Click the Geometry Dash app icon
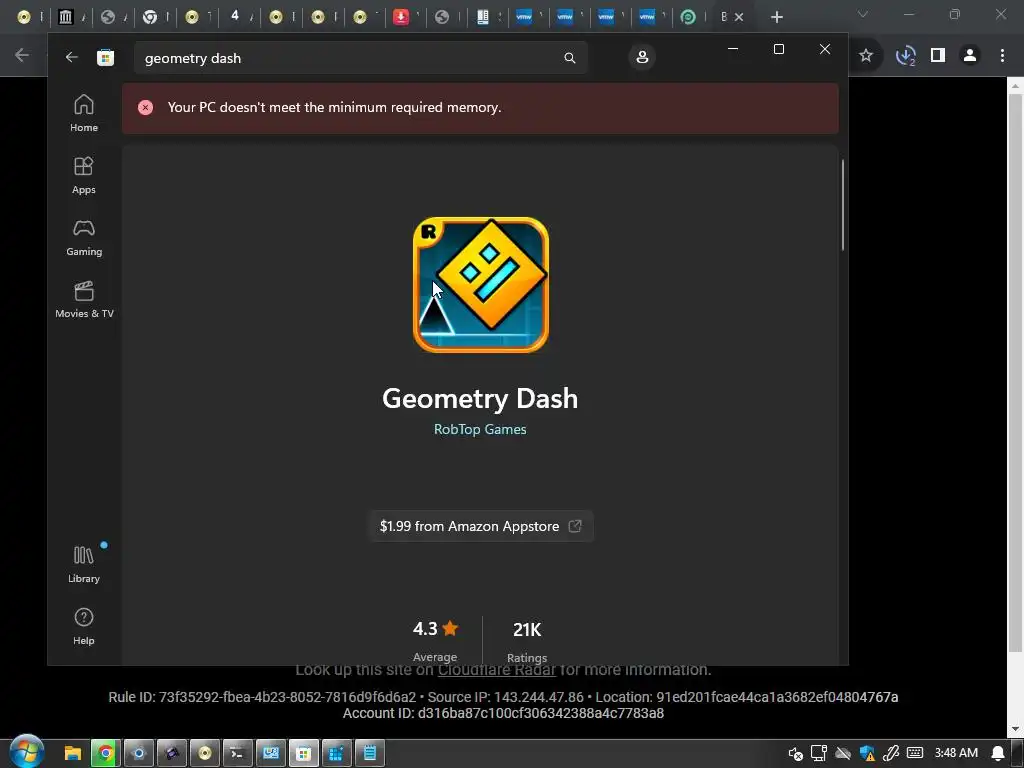This screenshot has width=1024, height=768. coord(481,285)
